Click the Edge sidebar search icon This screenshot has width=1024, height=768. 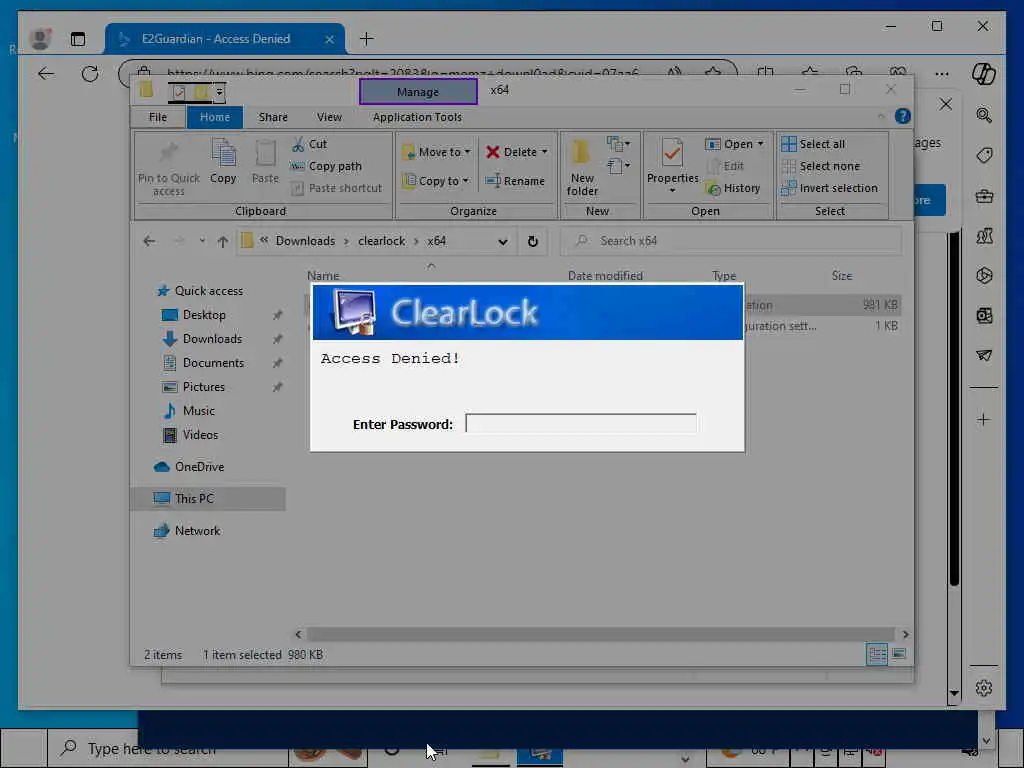tap(984, 116)
